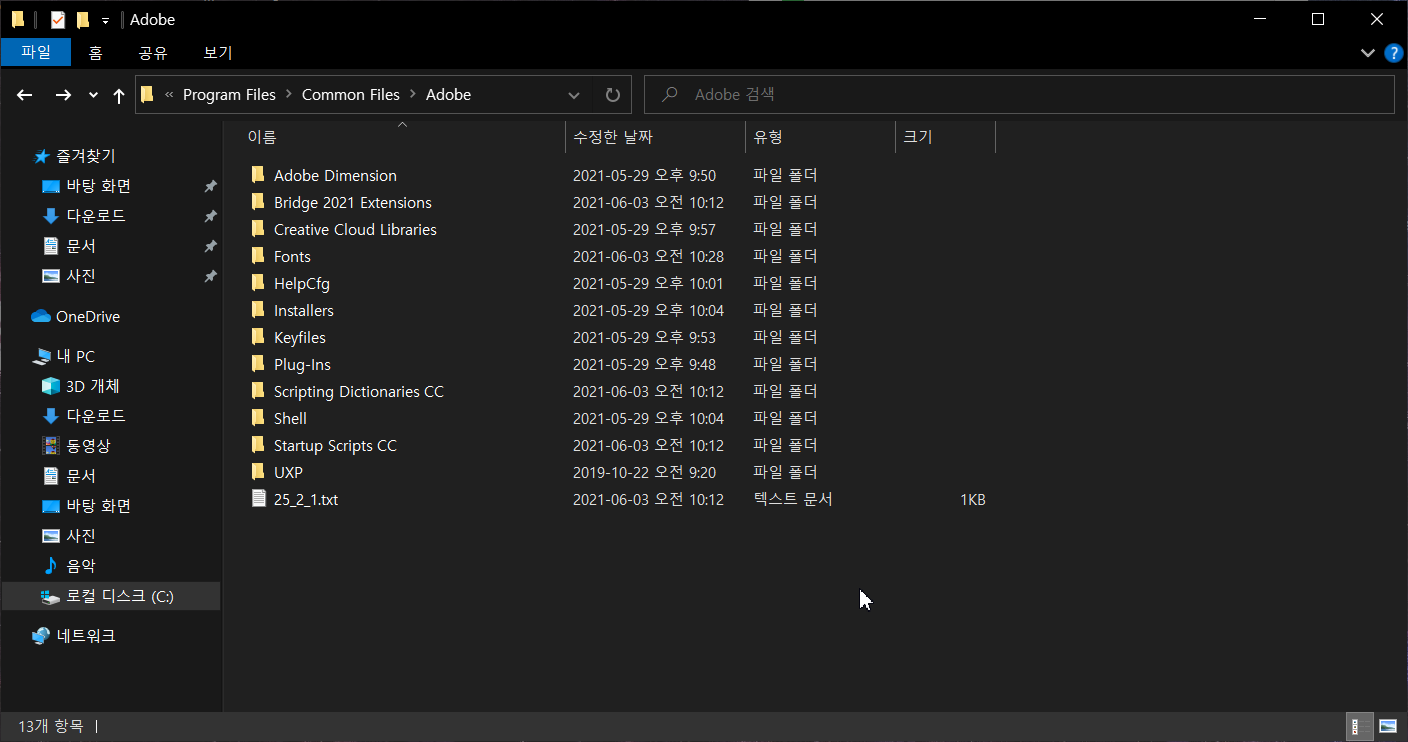Image resolution: width=1408 pixels, height=742 pixels.
Task: Click the Bridge 2021 Extensions folder icon
Action: [x=258, y=202]
